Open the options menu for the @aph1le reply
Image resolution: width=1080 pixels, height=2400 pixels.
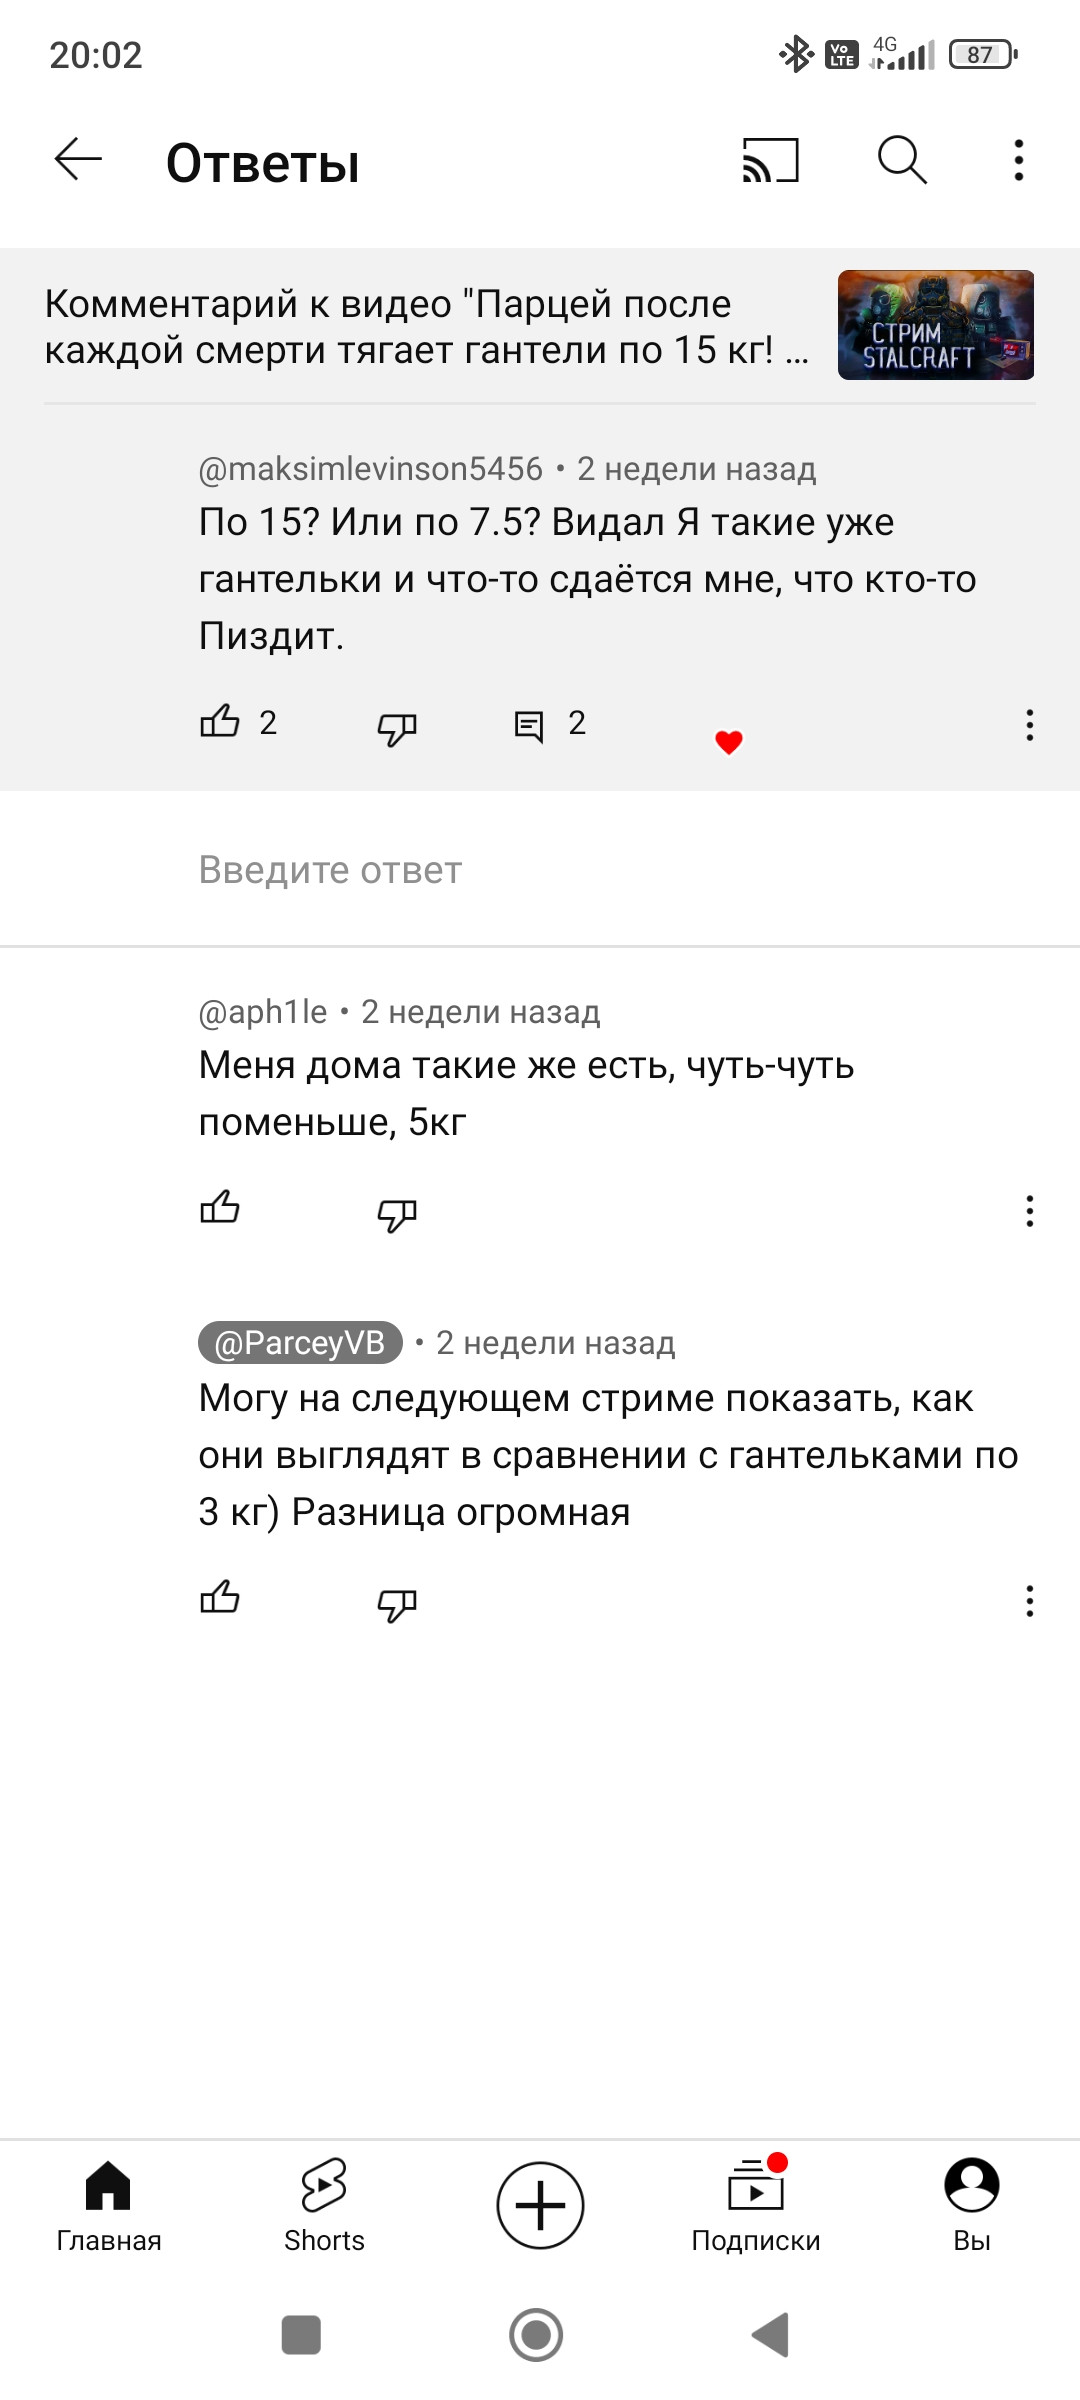point(1029,1211)
